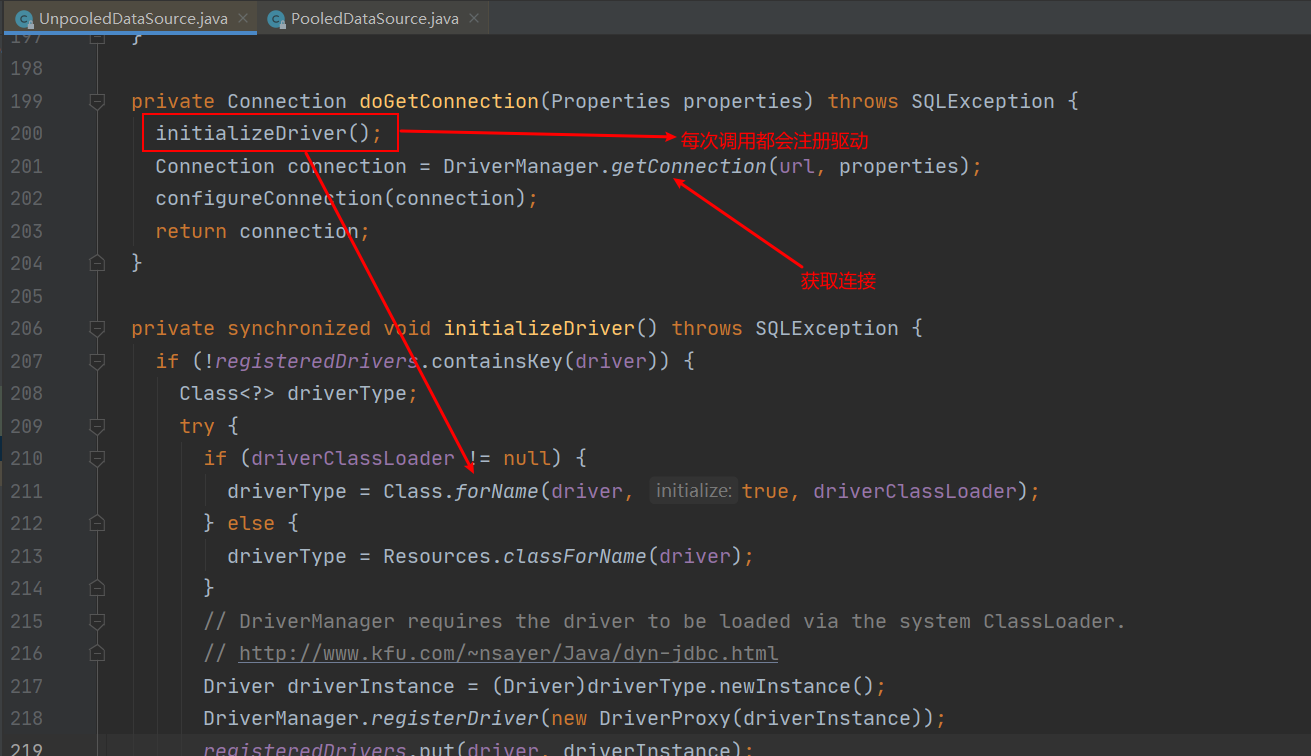This screenshot has width=1311, height=756.
Task: Click line number 199 in the gutter
Action: coord(26,101)
